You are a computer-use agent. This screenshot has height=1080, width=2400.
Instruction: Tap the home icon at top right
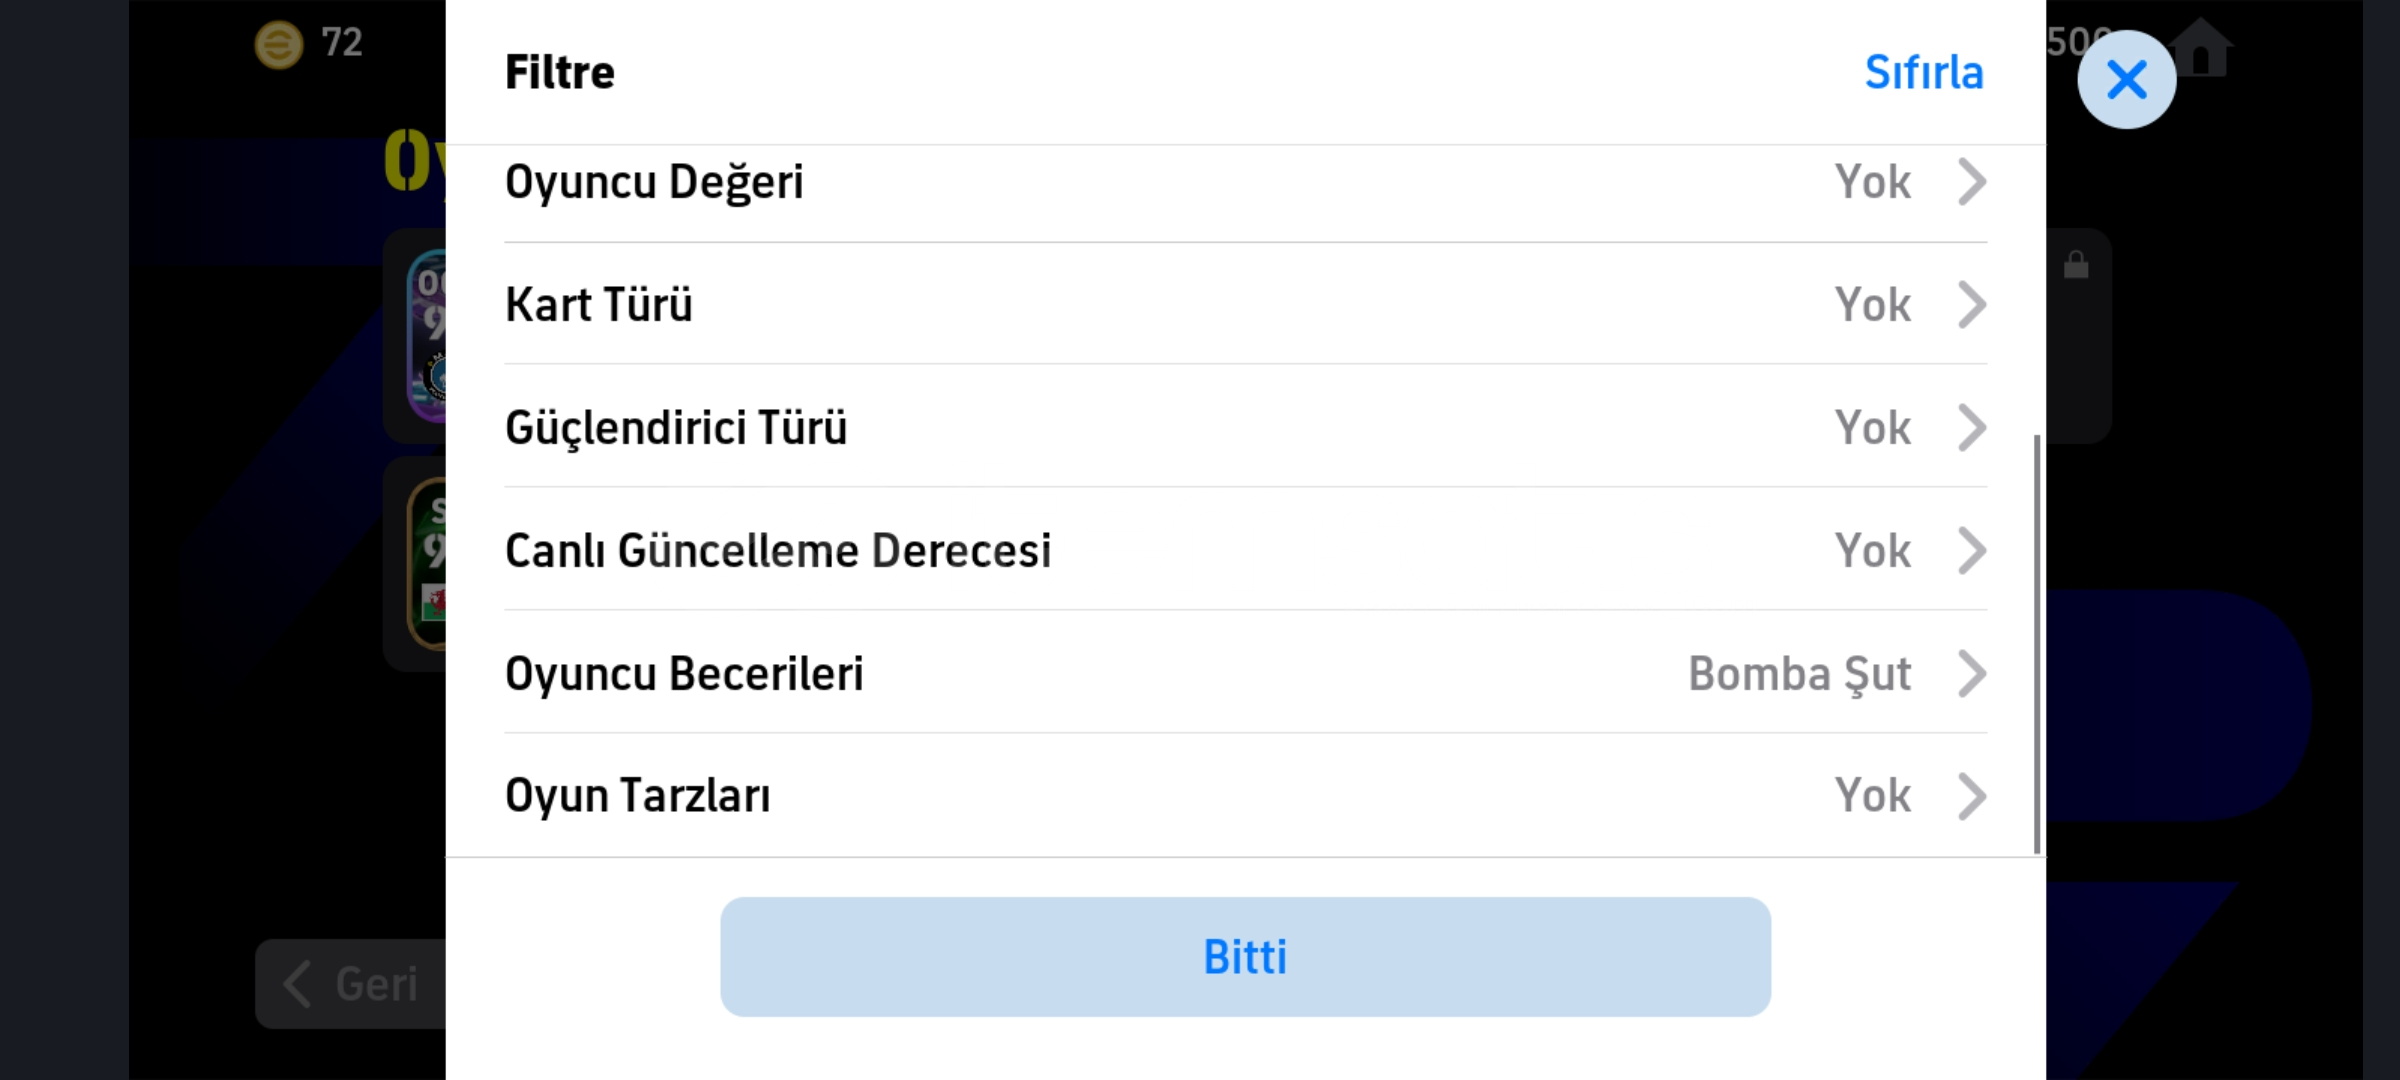click(x=2202, y=48)
